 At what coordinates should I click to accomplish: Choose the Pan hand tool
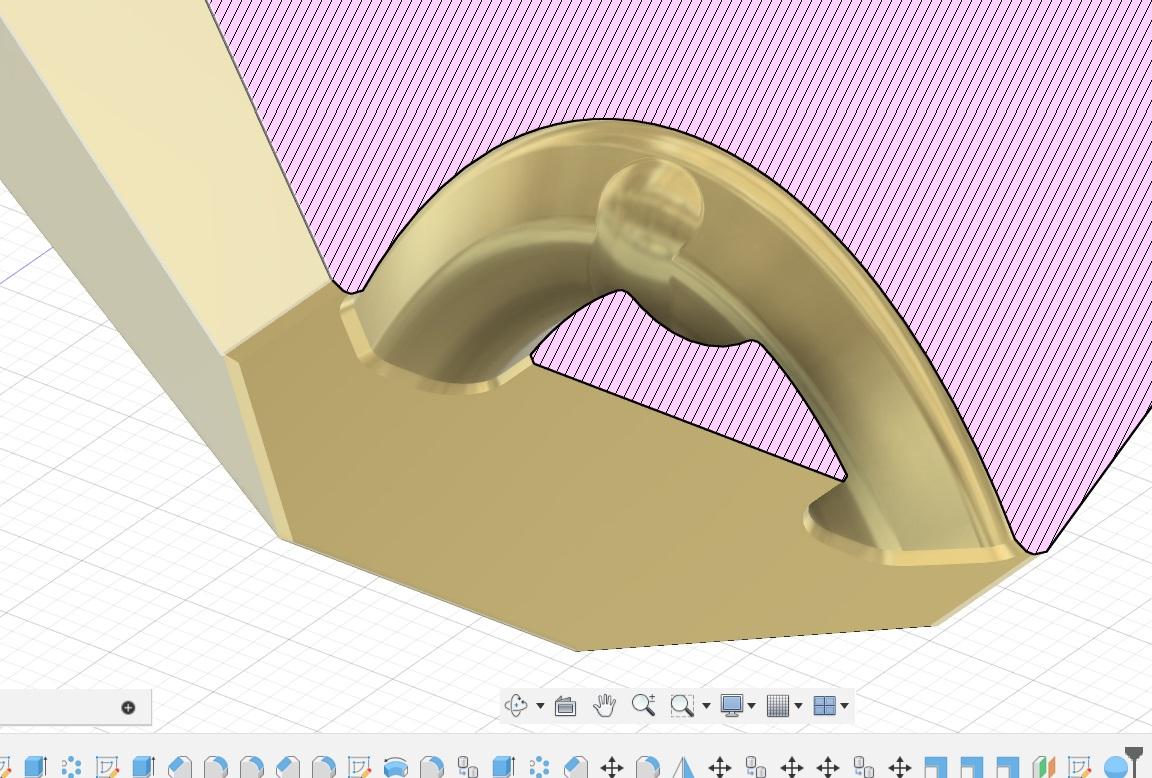click(x=604, y=705)
